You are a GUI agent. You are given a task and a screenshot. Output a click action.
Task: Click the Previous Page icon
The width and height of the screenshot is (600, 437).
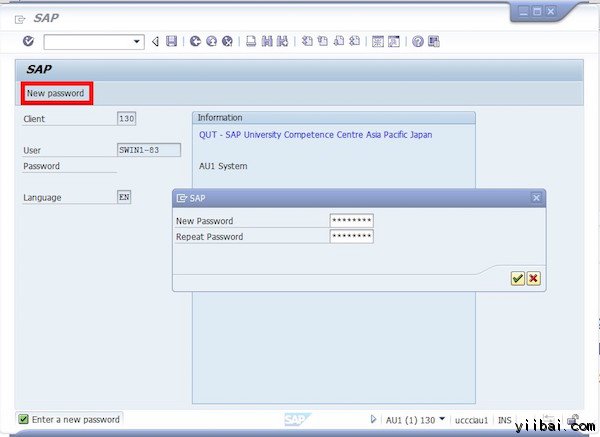point(323,41)
